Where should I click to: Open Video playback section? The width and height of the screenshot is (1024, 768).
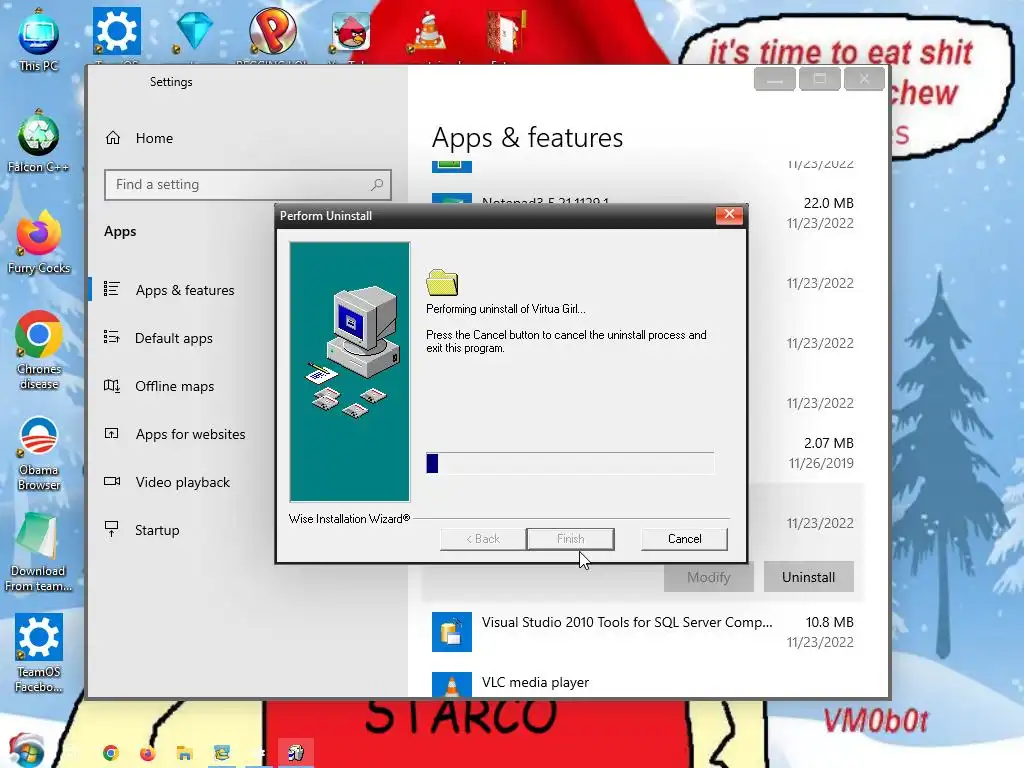click(182, 482)
